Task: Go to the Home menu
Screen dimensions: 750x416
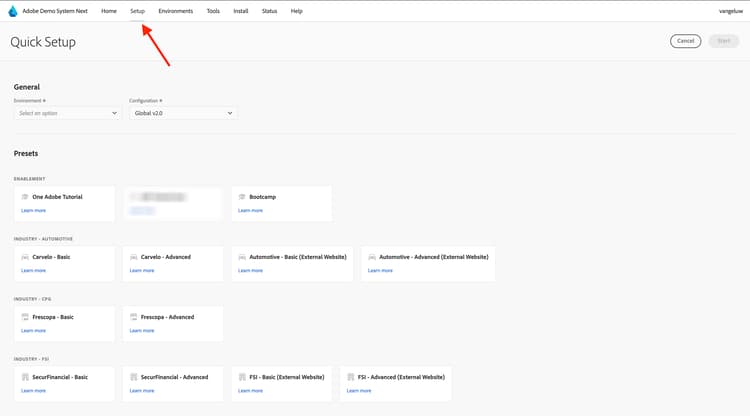Action: (x=109, y=11)
